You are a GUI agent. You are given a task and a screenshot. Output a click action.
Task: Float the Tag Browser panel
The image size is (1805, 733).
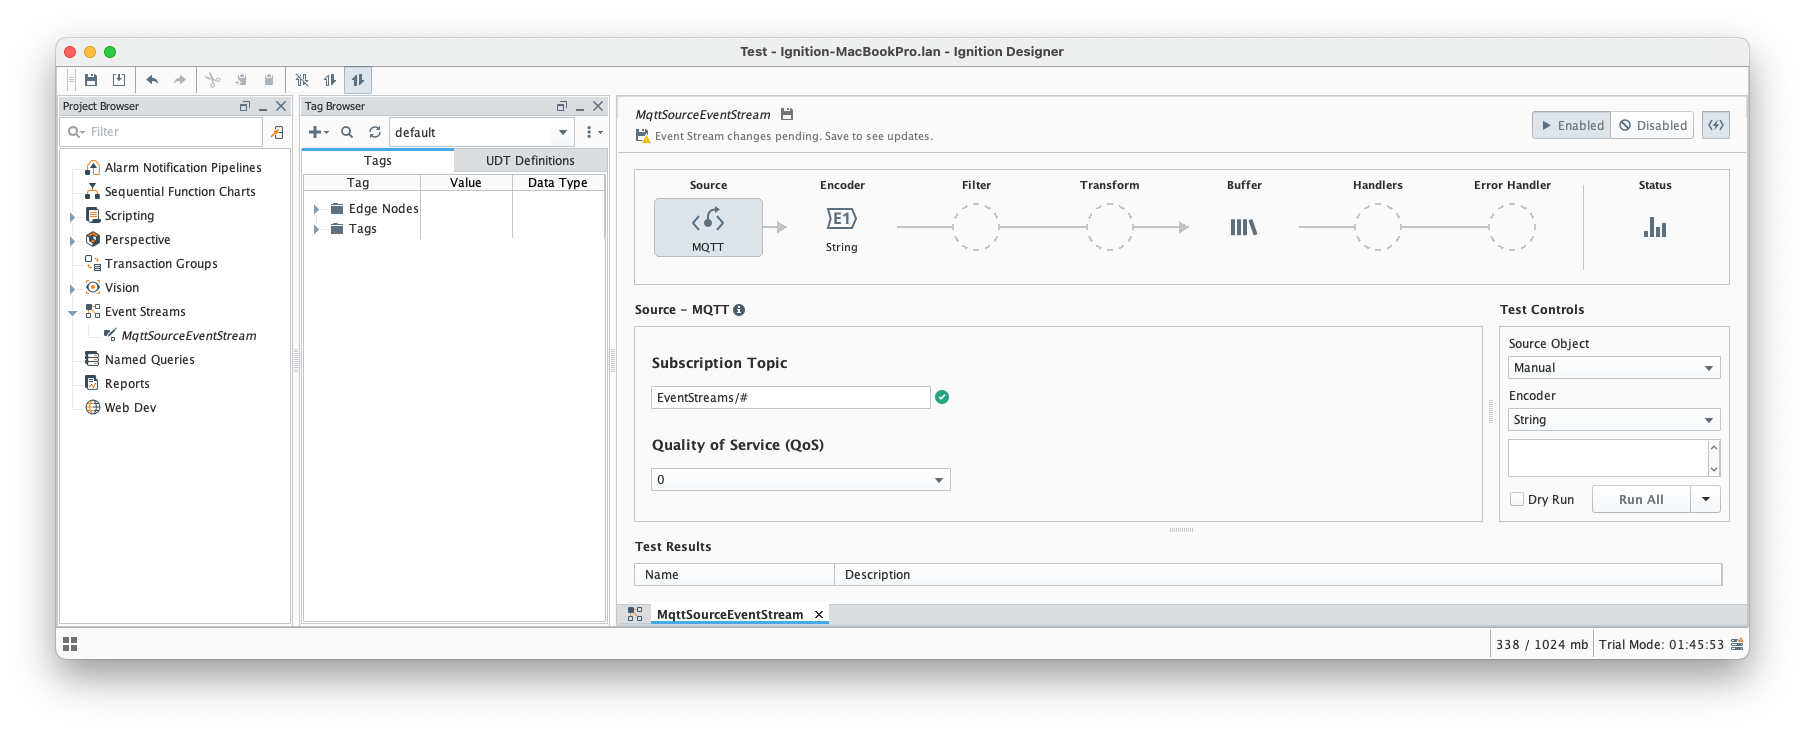562,106
